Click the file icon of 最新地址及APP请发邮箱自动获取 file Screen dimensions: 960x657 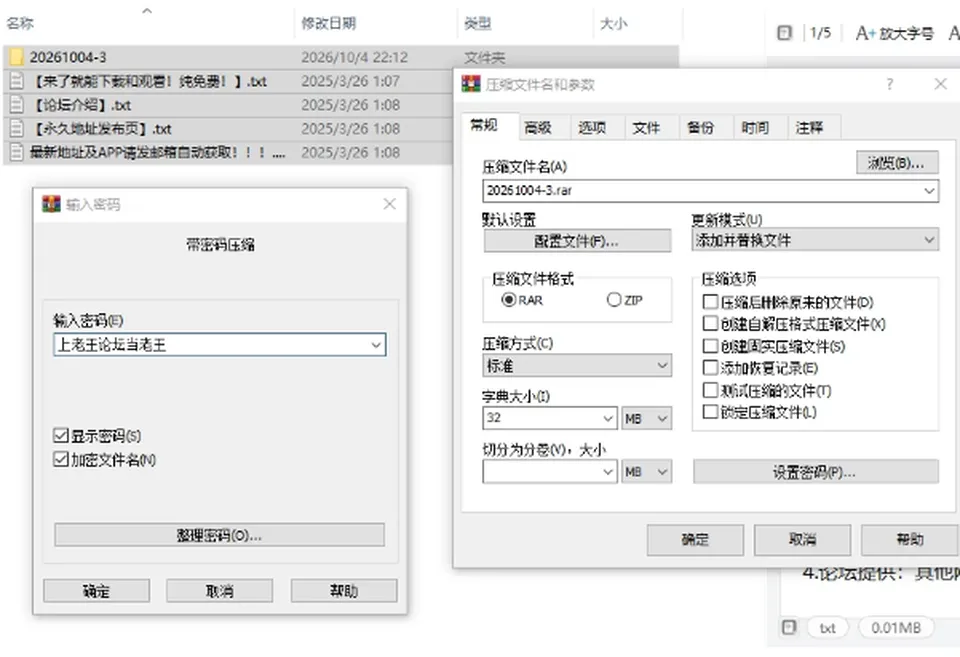tap(17, 152)
